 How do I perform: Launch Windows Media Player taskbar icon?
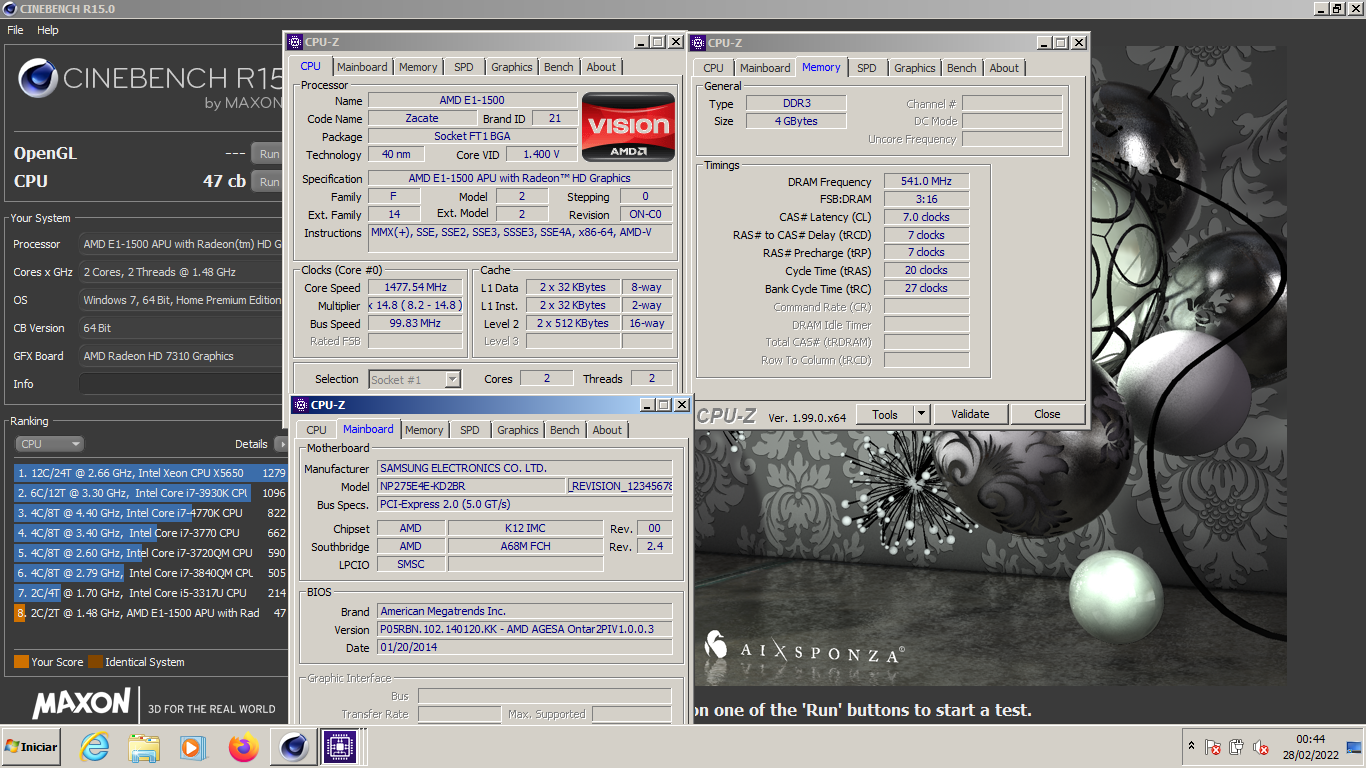tap(192, 747)
